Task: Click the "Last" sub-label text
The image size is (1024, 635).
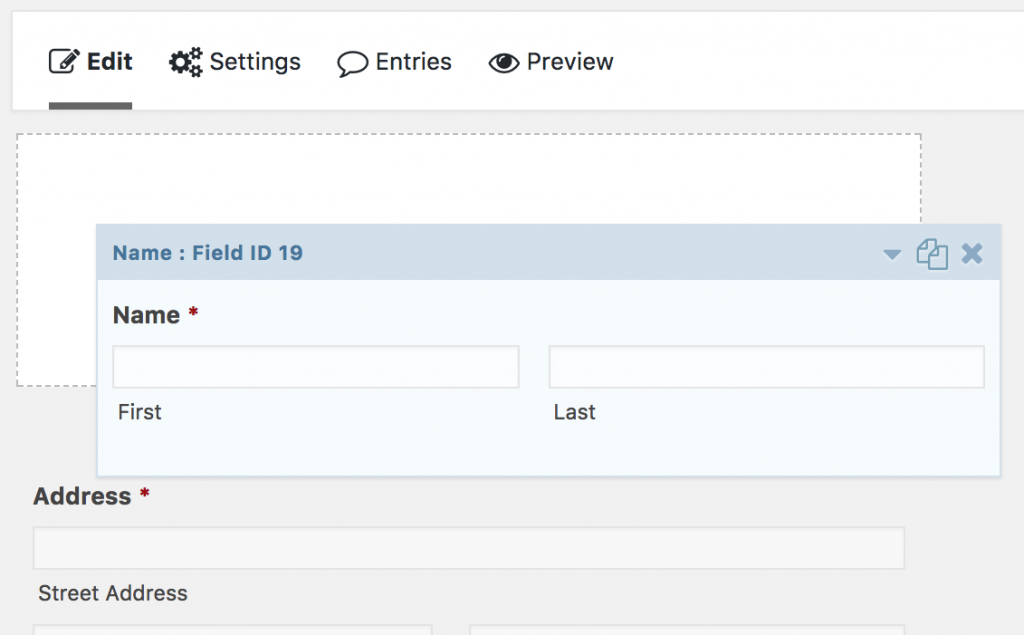Action: [x=575, y=412]
